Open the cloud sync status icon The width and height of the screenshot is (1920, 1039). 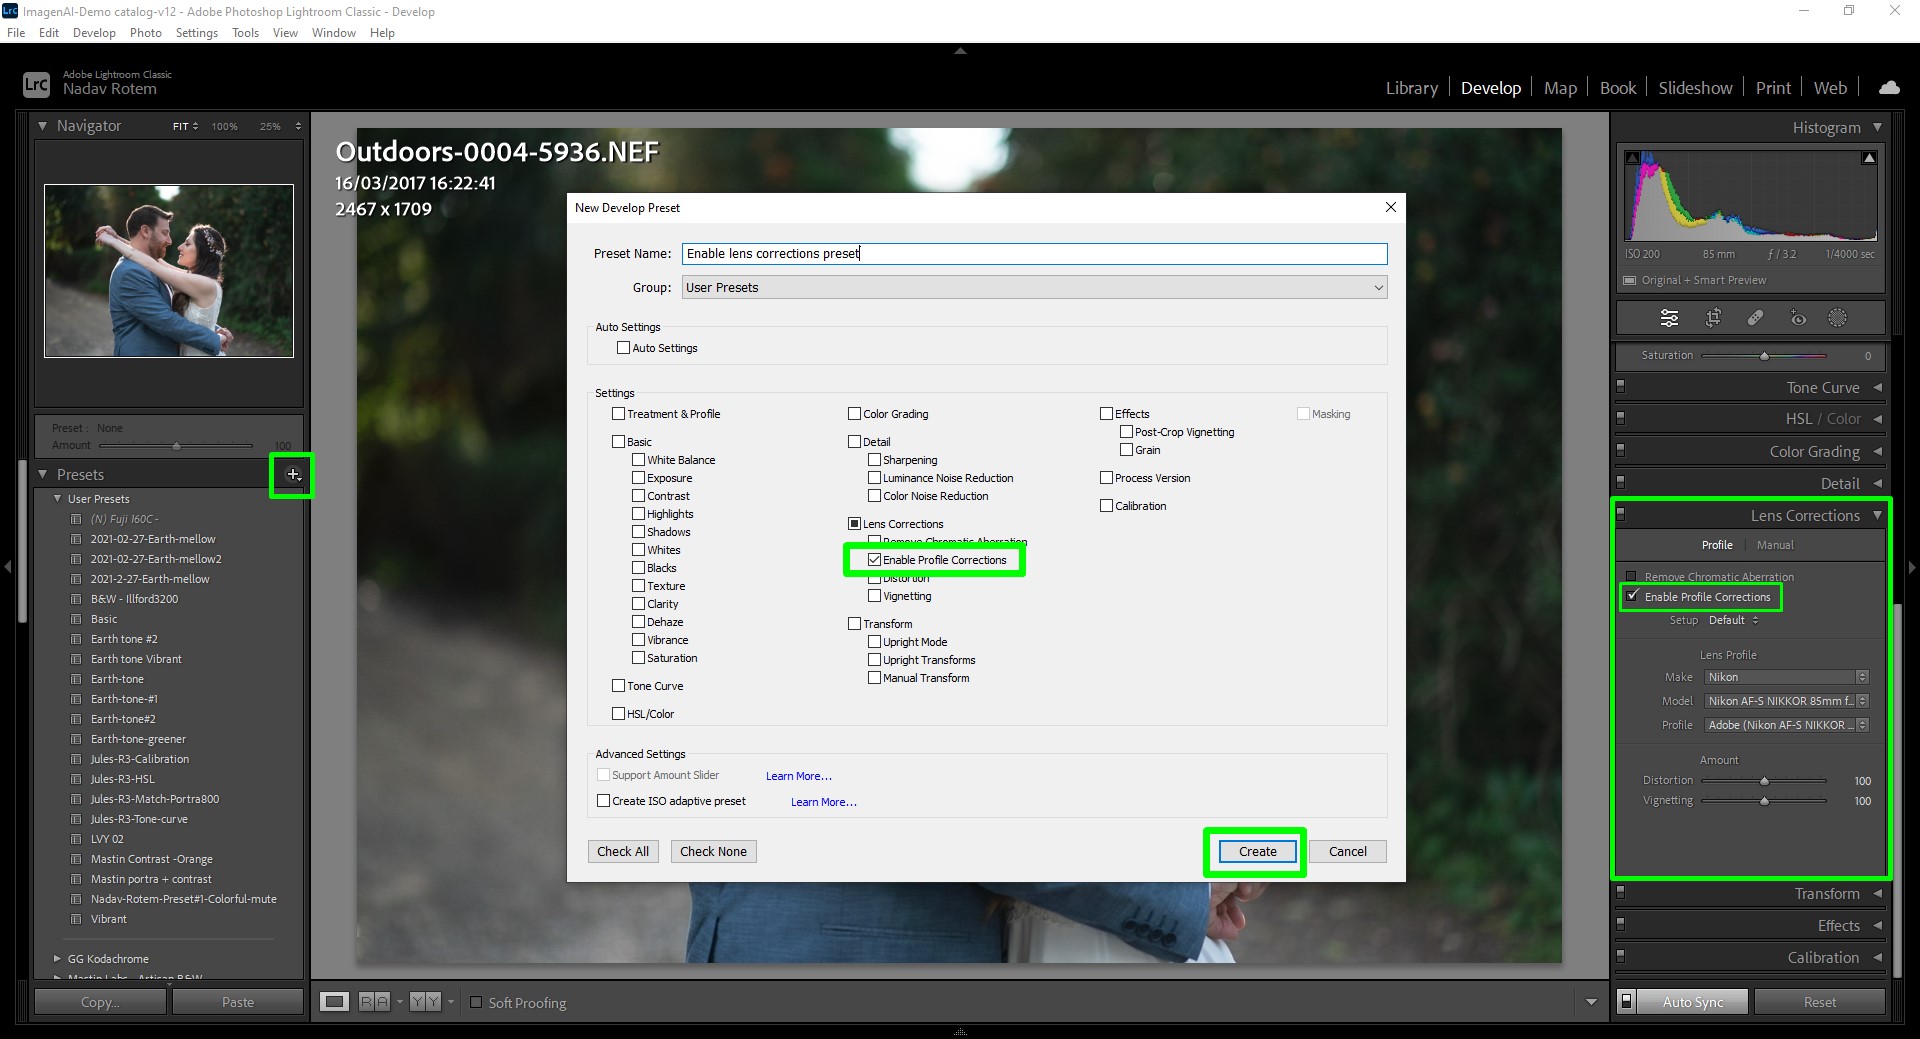point(1889,87)
